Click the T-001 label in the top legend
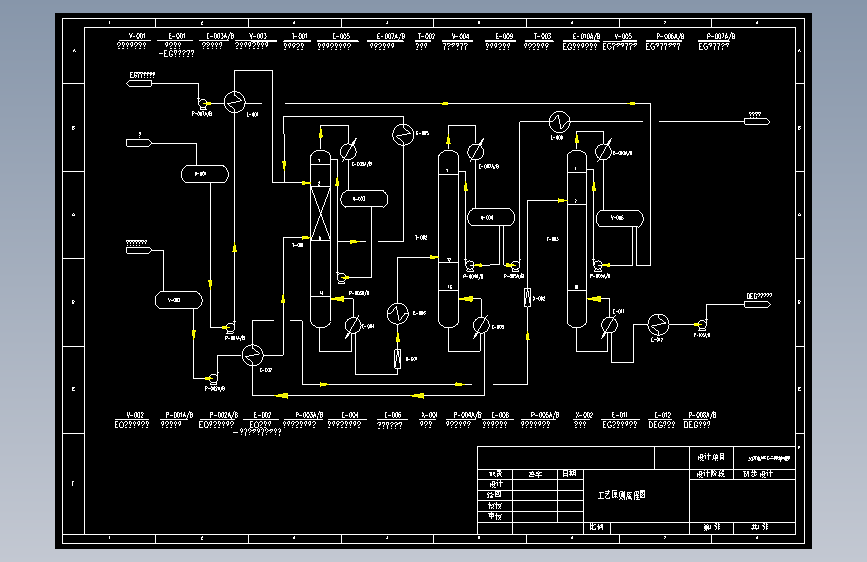The width and height of the screenshot is (867, 562). coord(299,36)
